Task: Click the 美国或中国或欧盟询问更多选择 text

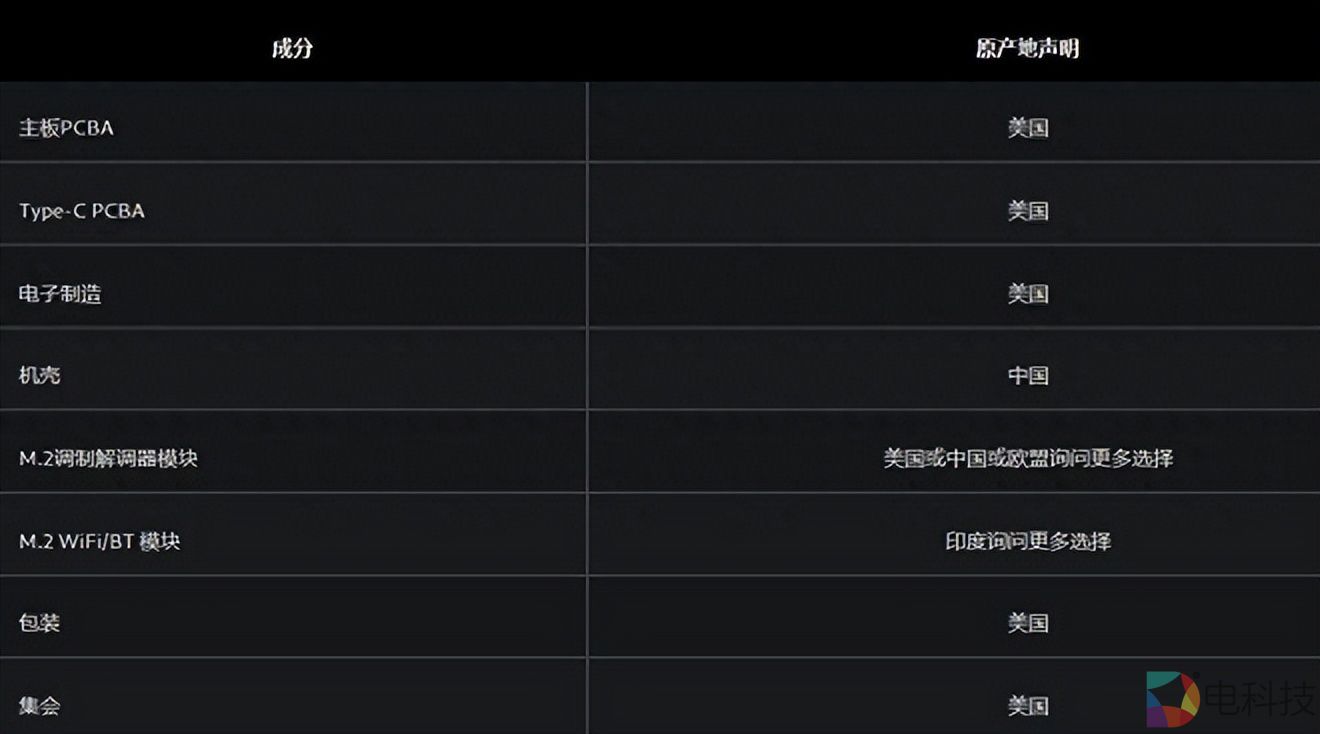Action: coord(1027,458)
